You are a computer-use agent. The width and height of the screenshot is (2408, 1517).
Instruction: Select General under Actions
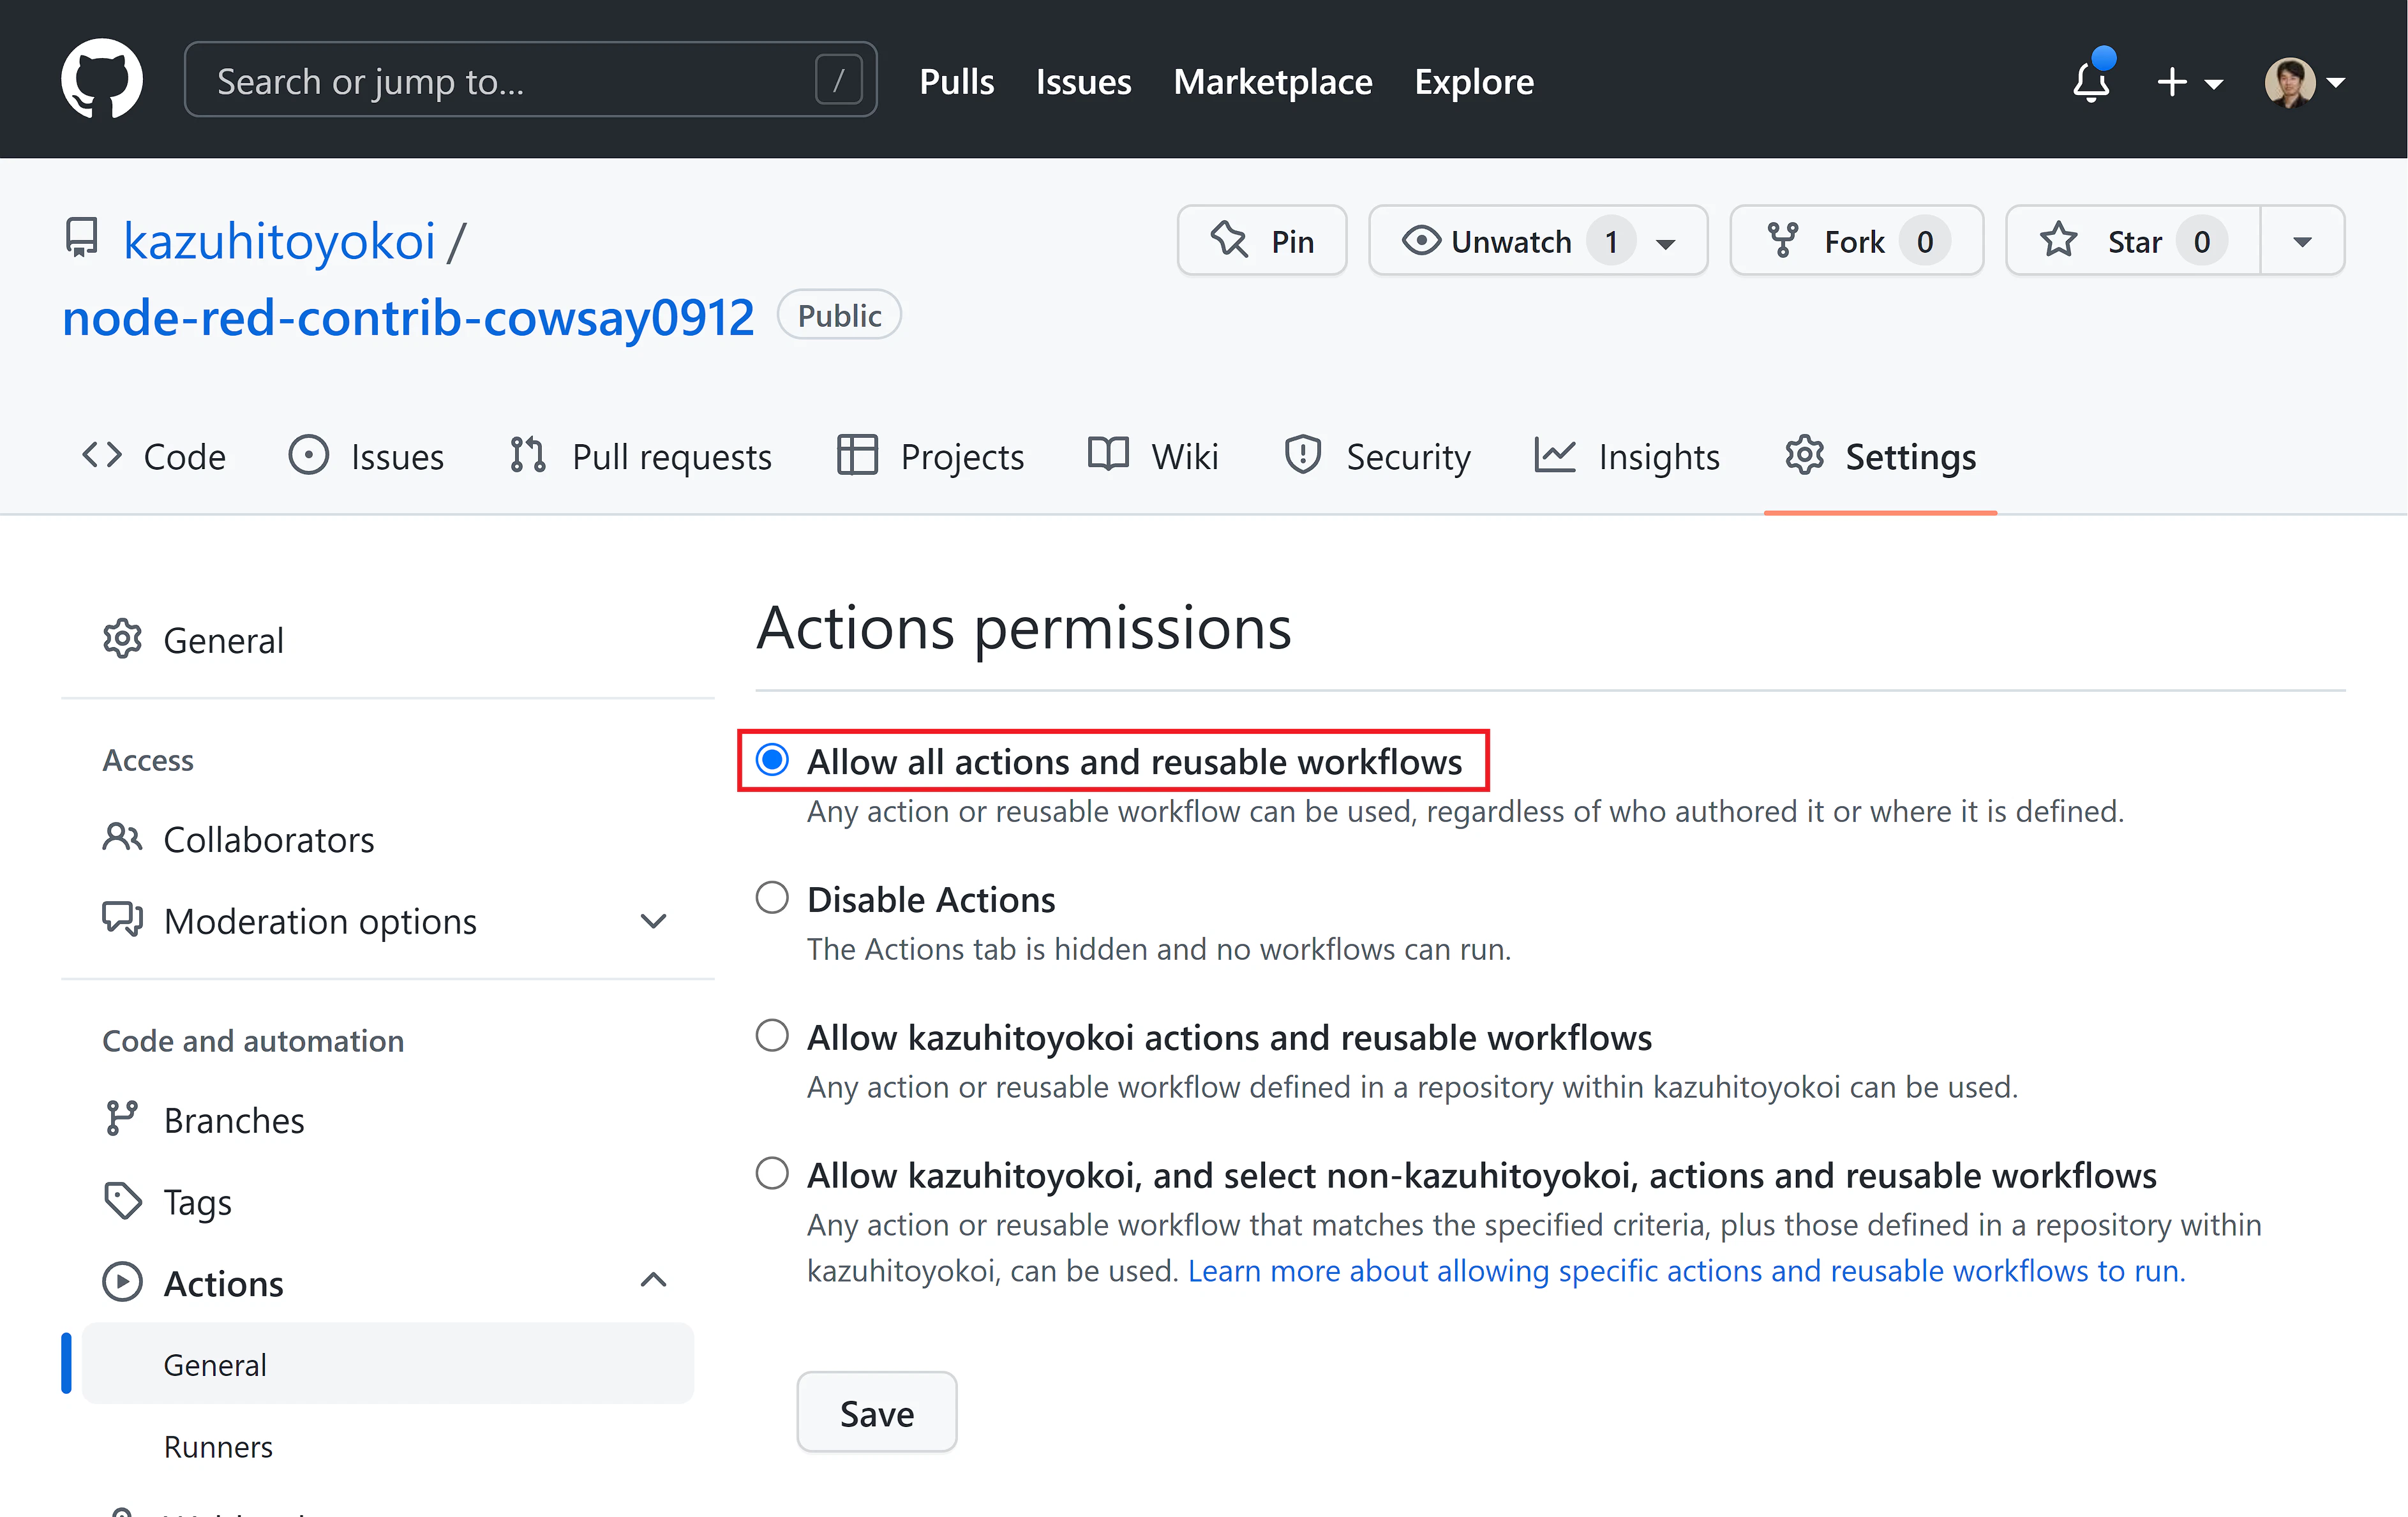388,1364
